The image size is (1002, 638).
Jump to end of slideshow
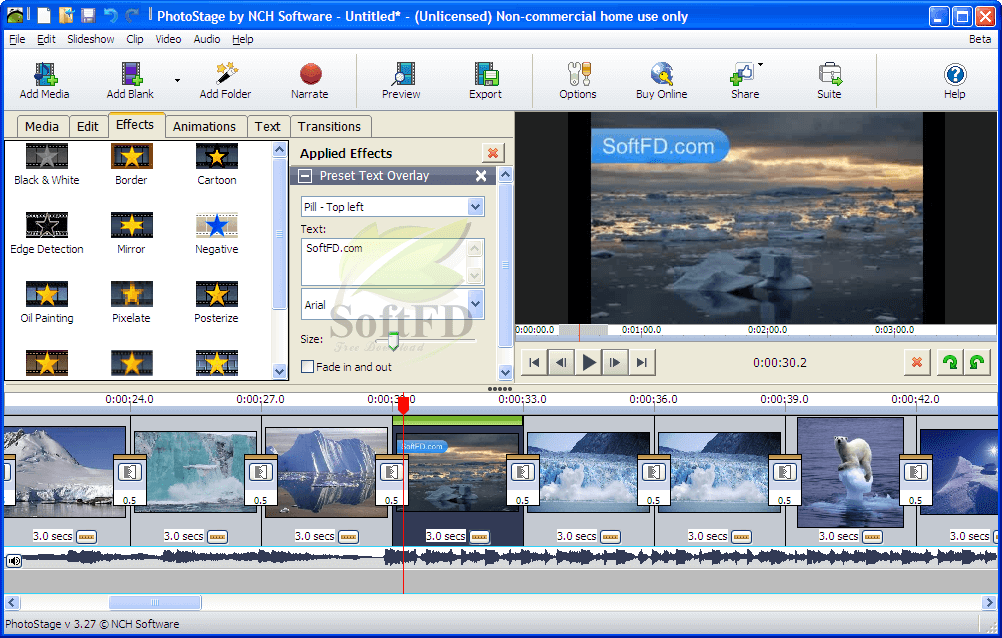[x=642, y=362]
